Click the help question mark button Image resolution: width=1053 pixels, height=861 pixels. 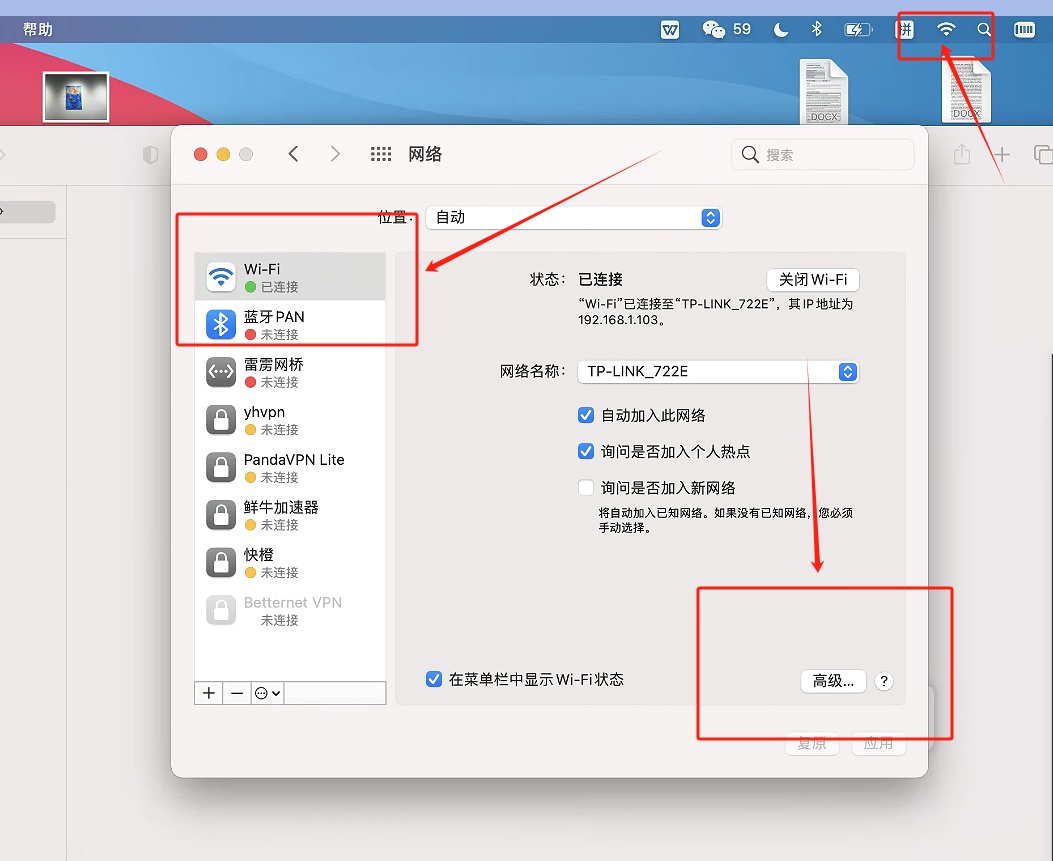[883, 681]
